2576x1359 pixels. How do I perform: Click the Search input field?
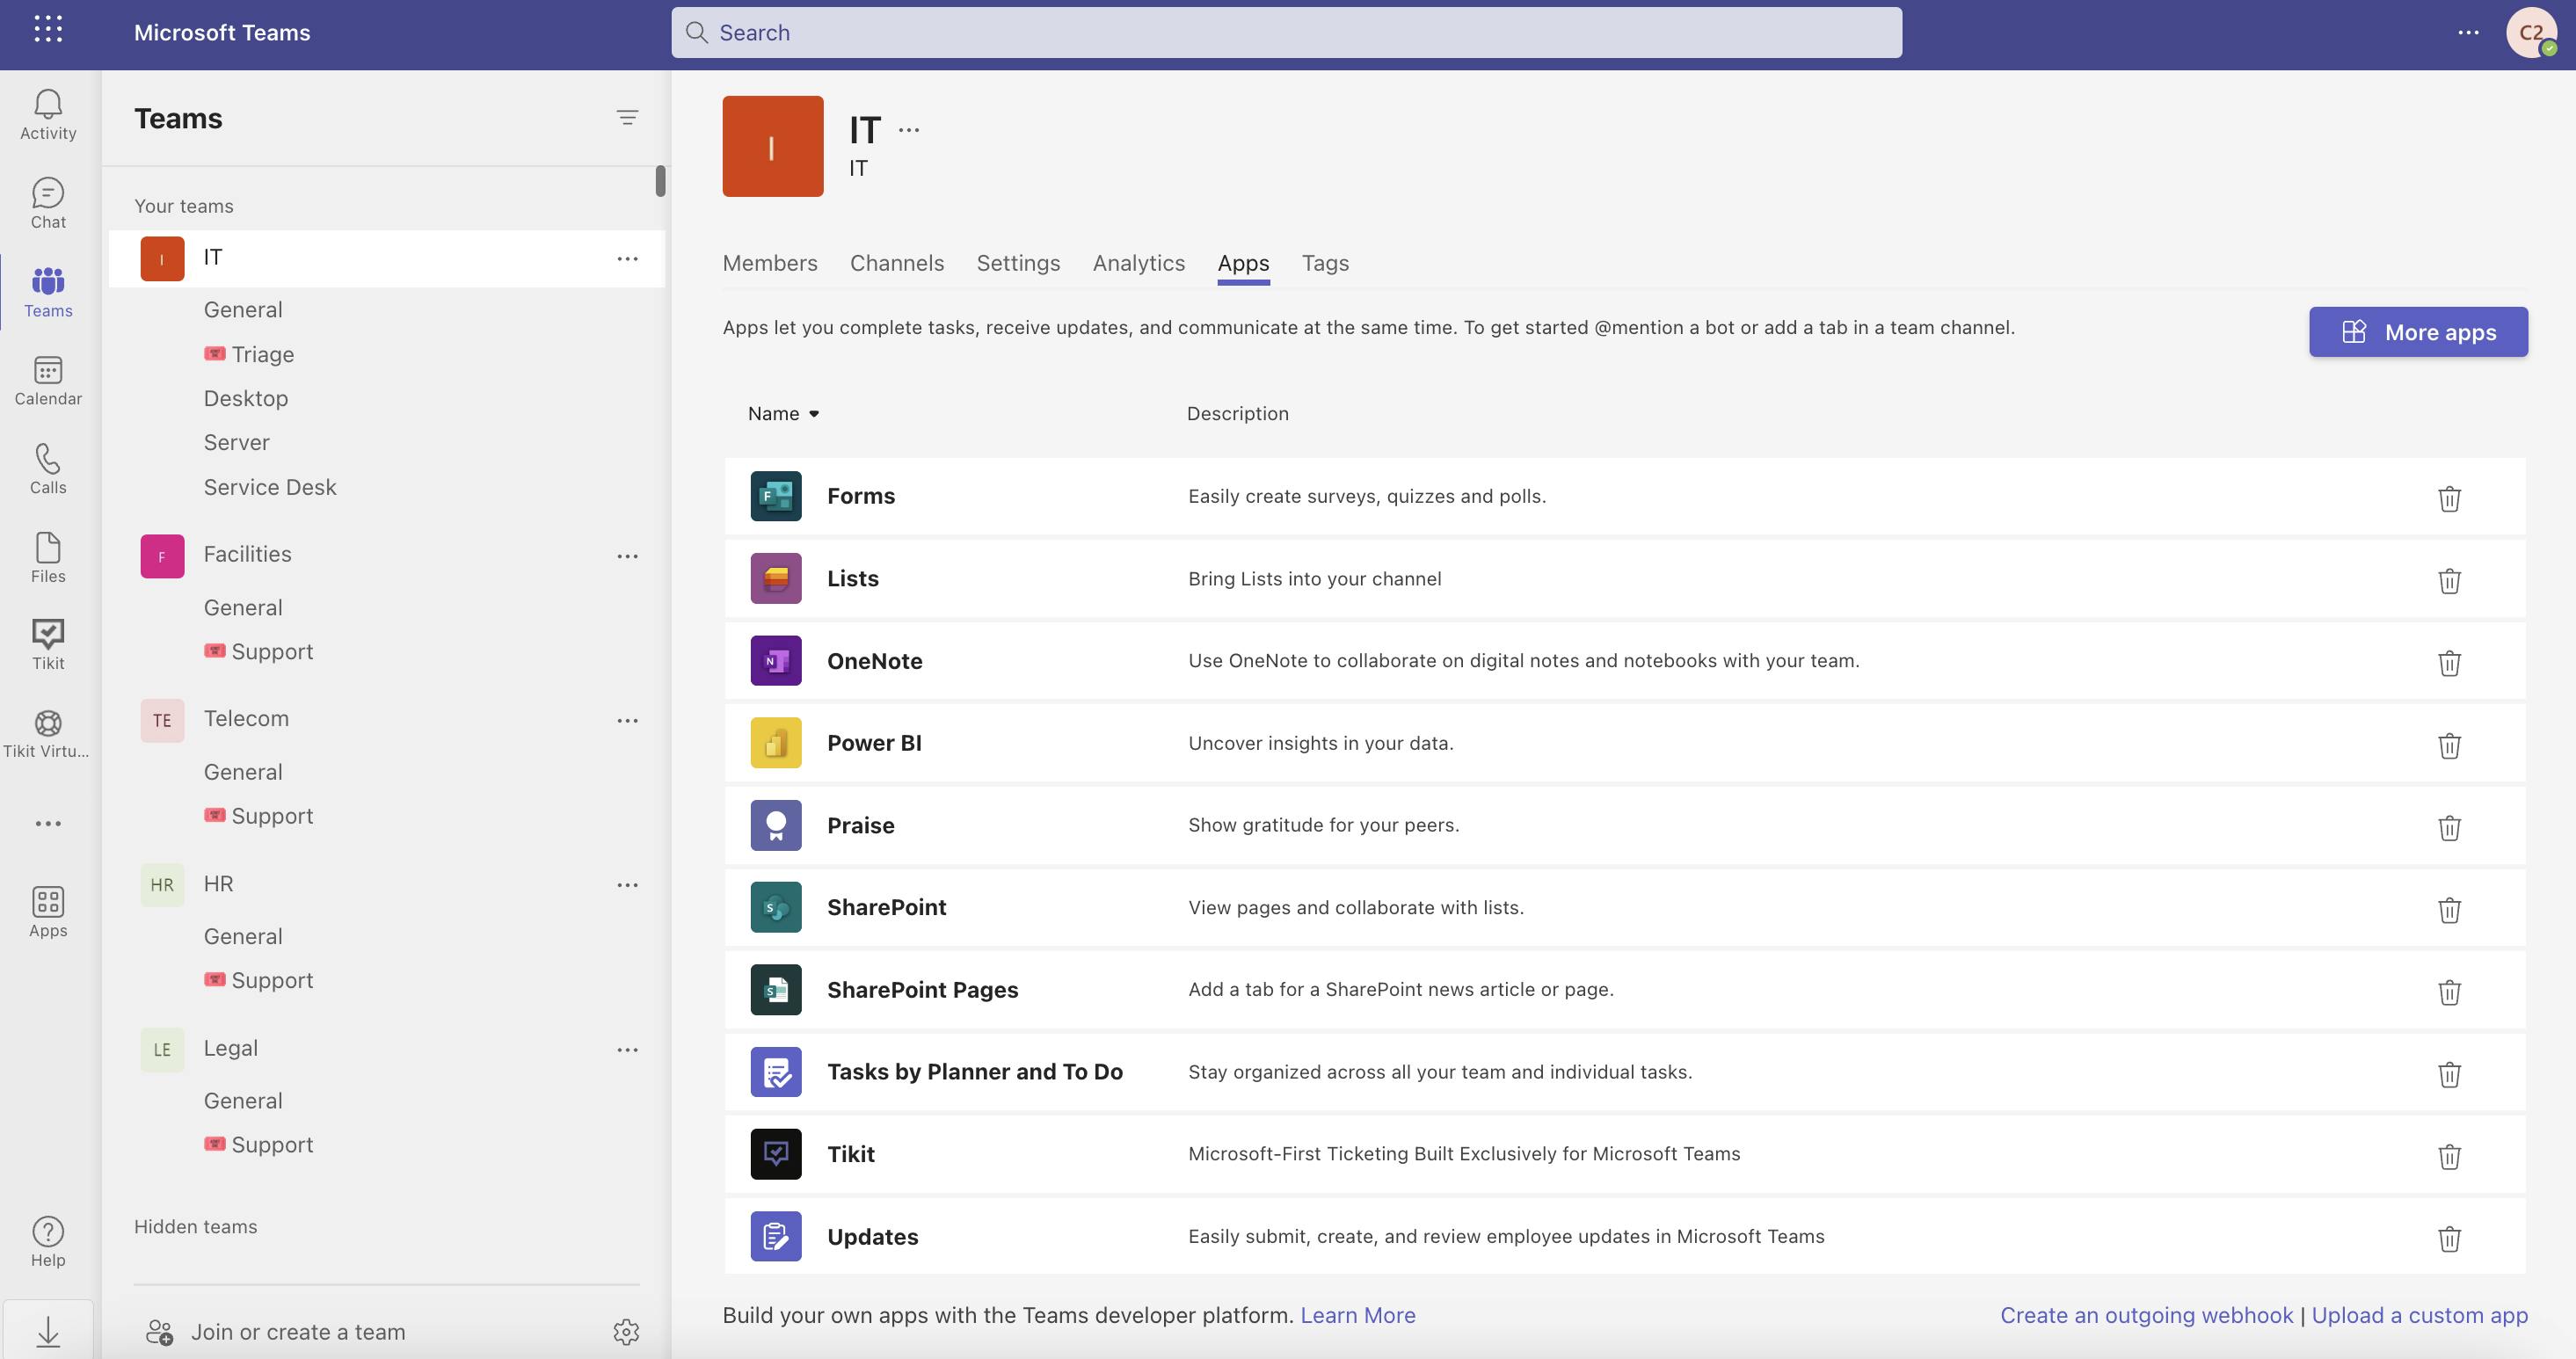click(1286, 33)
